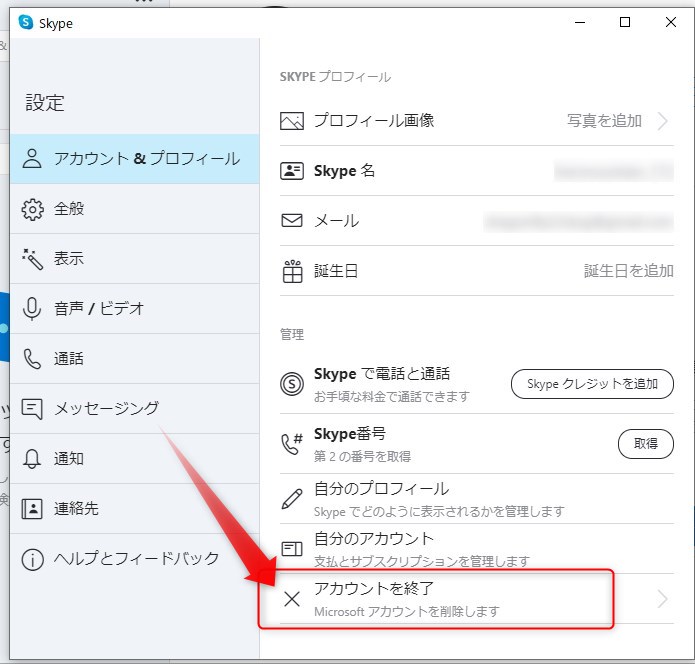Click the card icon for 自分のアカウント
Screen dimensions: 695x664
(x=292, y=549)
